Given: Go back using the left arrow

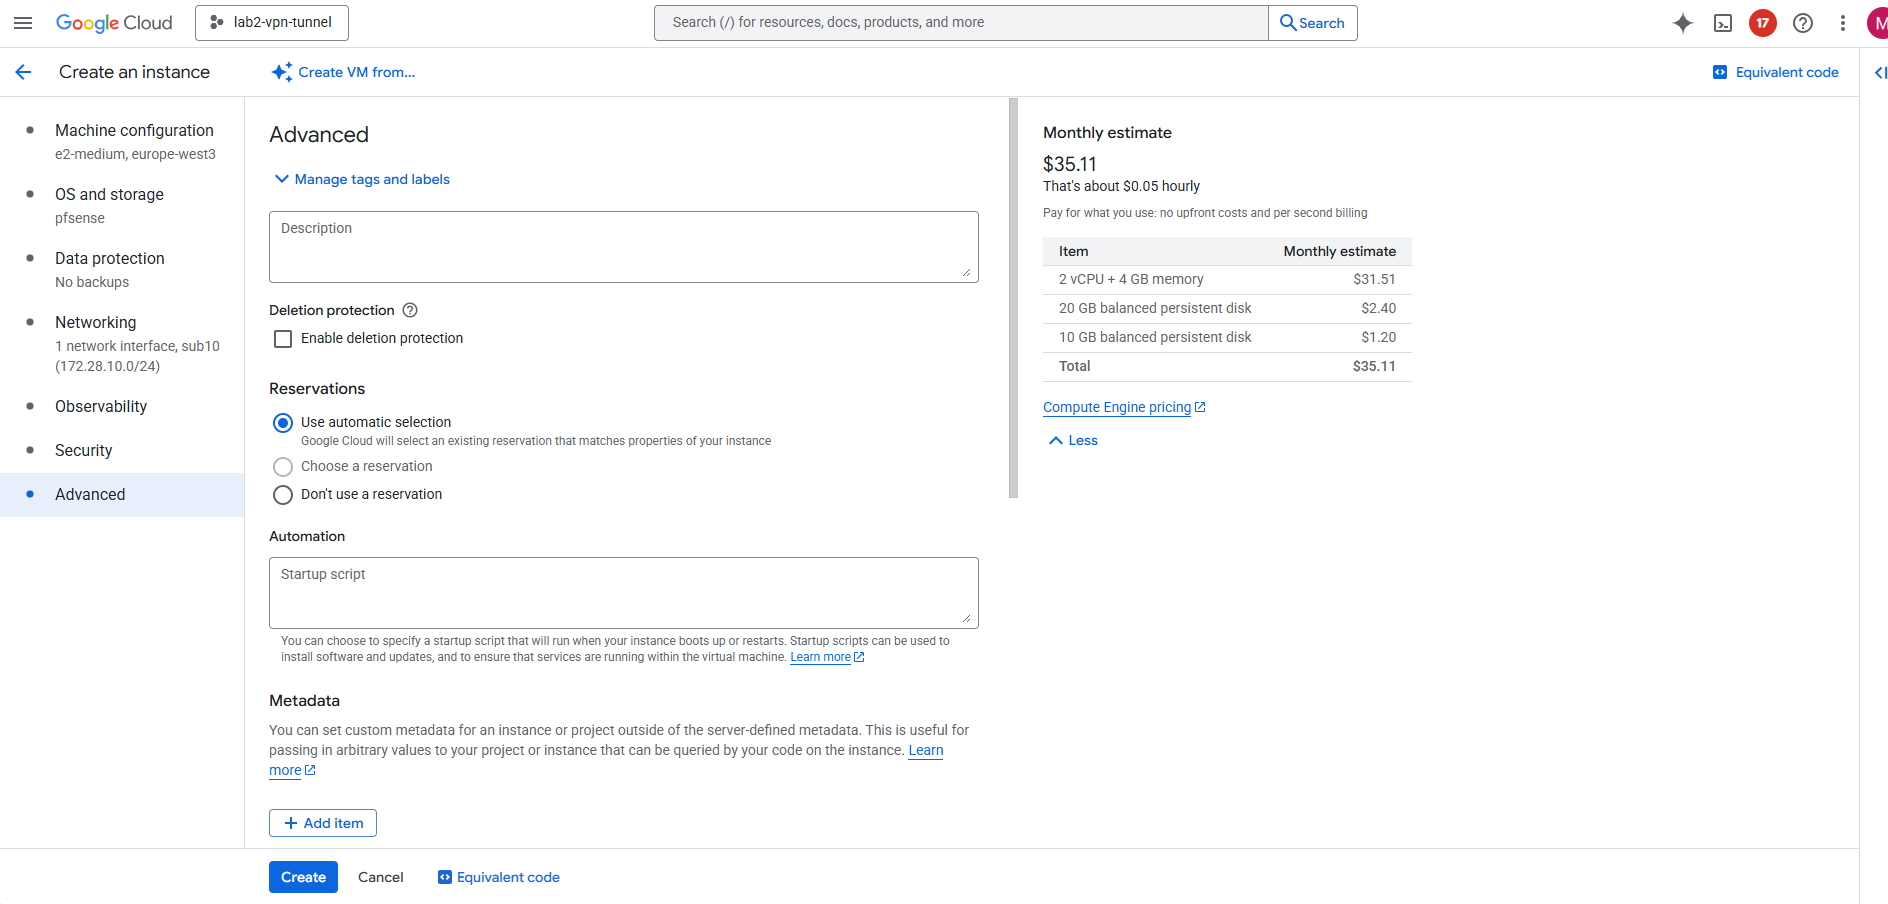Looking at the screenshot, I should (24, 72).
